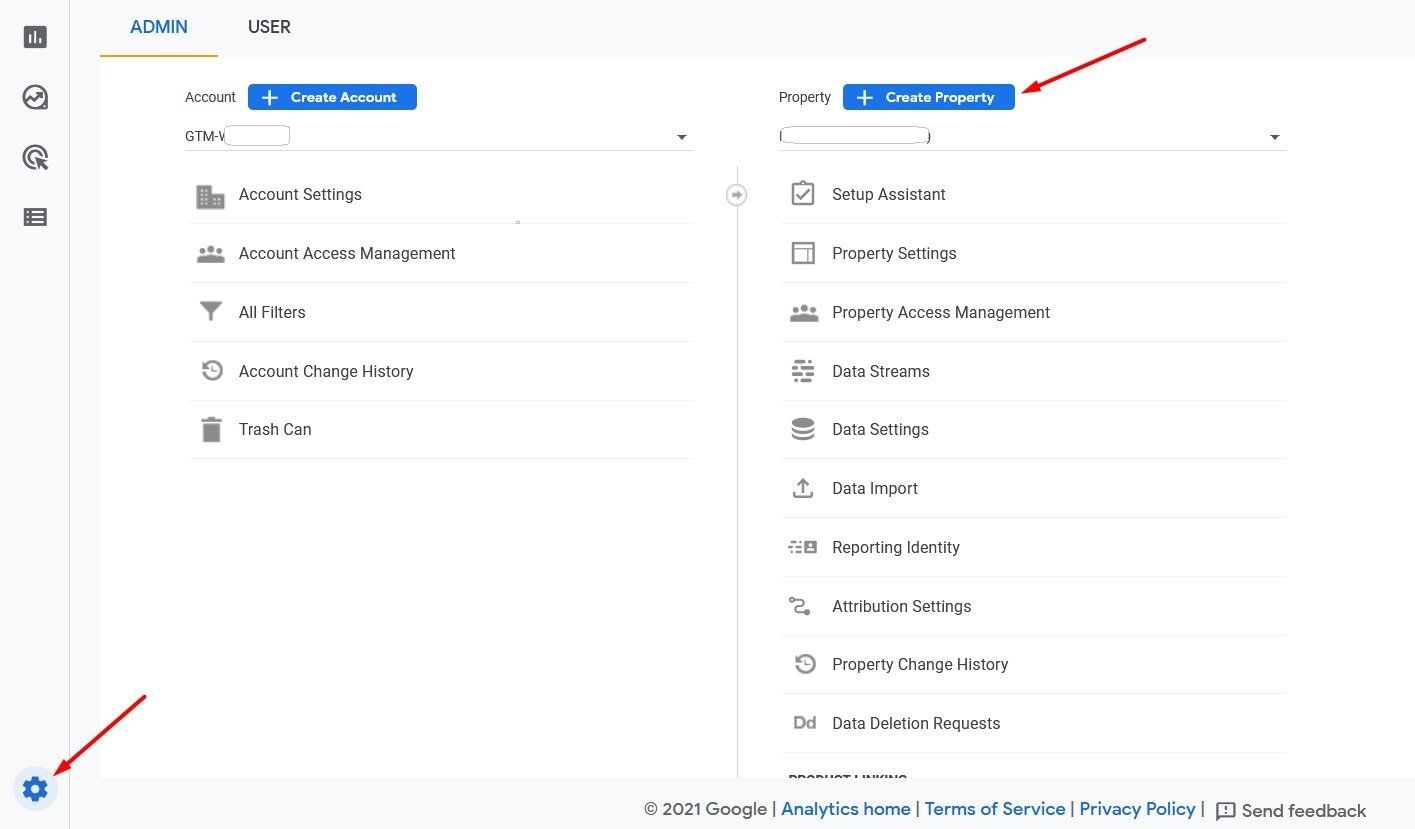The width and height of the screenshot is (1415, 829).
Task: Open the Terms of Service link
Action: point(994,809)
